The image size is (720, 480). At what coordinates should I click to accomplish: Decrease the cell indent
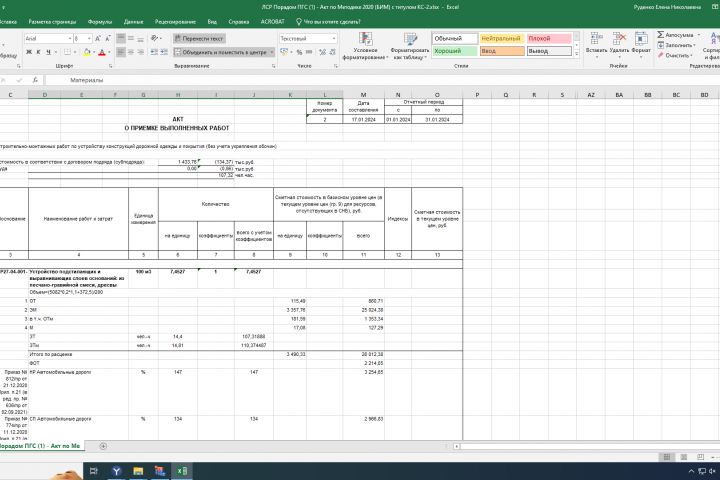(154, 52)
